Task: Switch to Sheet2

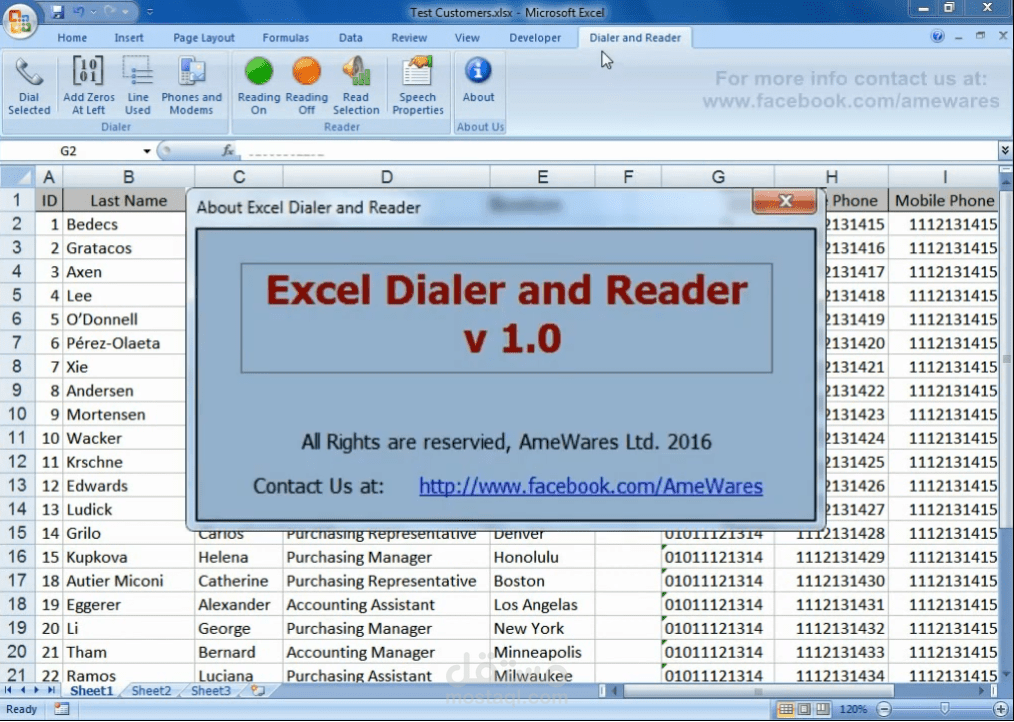Action: click(x=151, y=690)
